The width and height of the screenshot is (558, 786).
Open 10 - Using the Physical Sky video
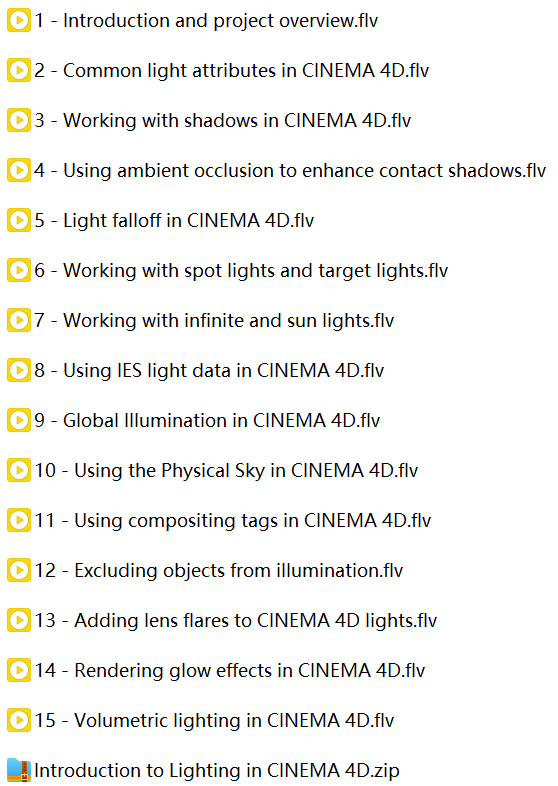(226, 471)
